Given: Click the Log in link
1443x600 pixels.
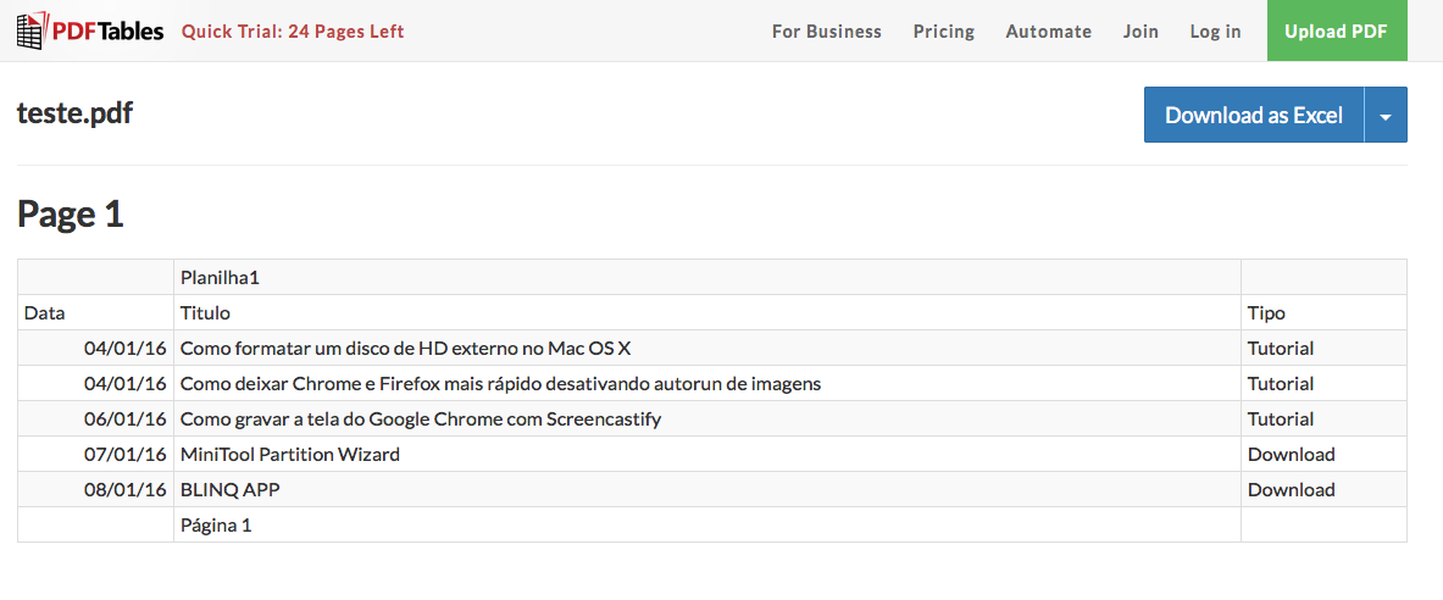Looking at the screenshot, I should pos(1215,31).
